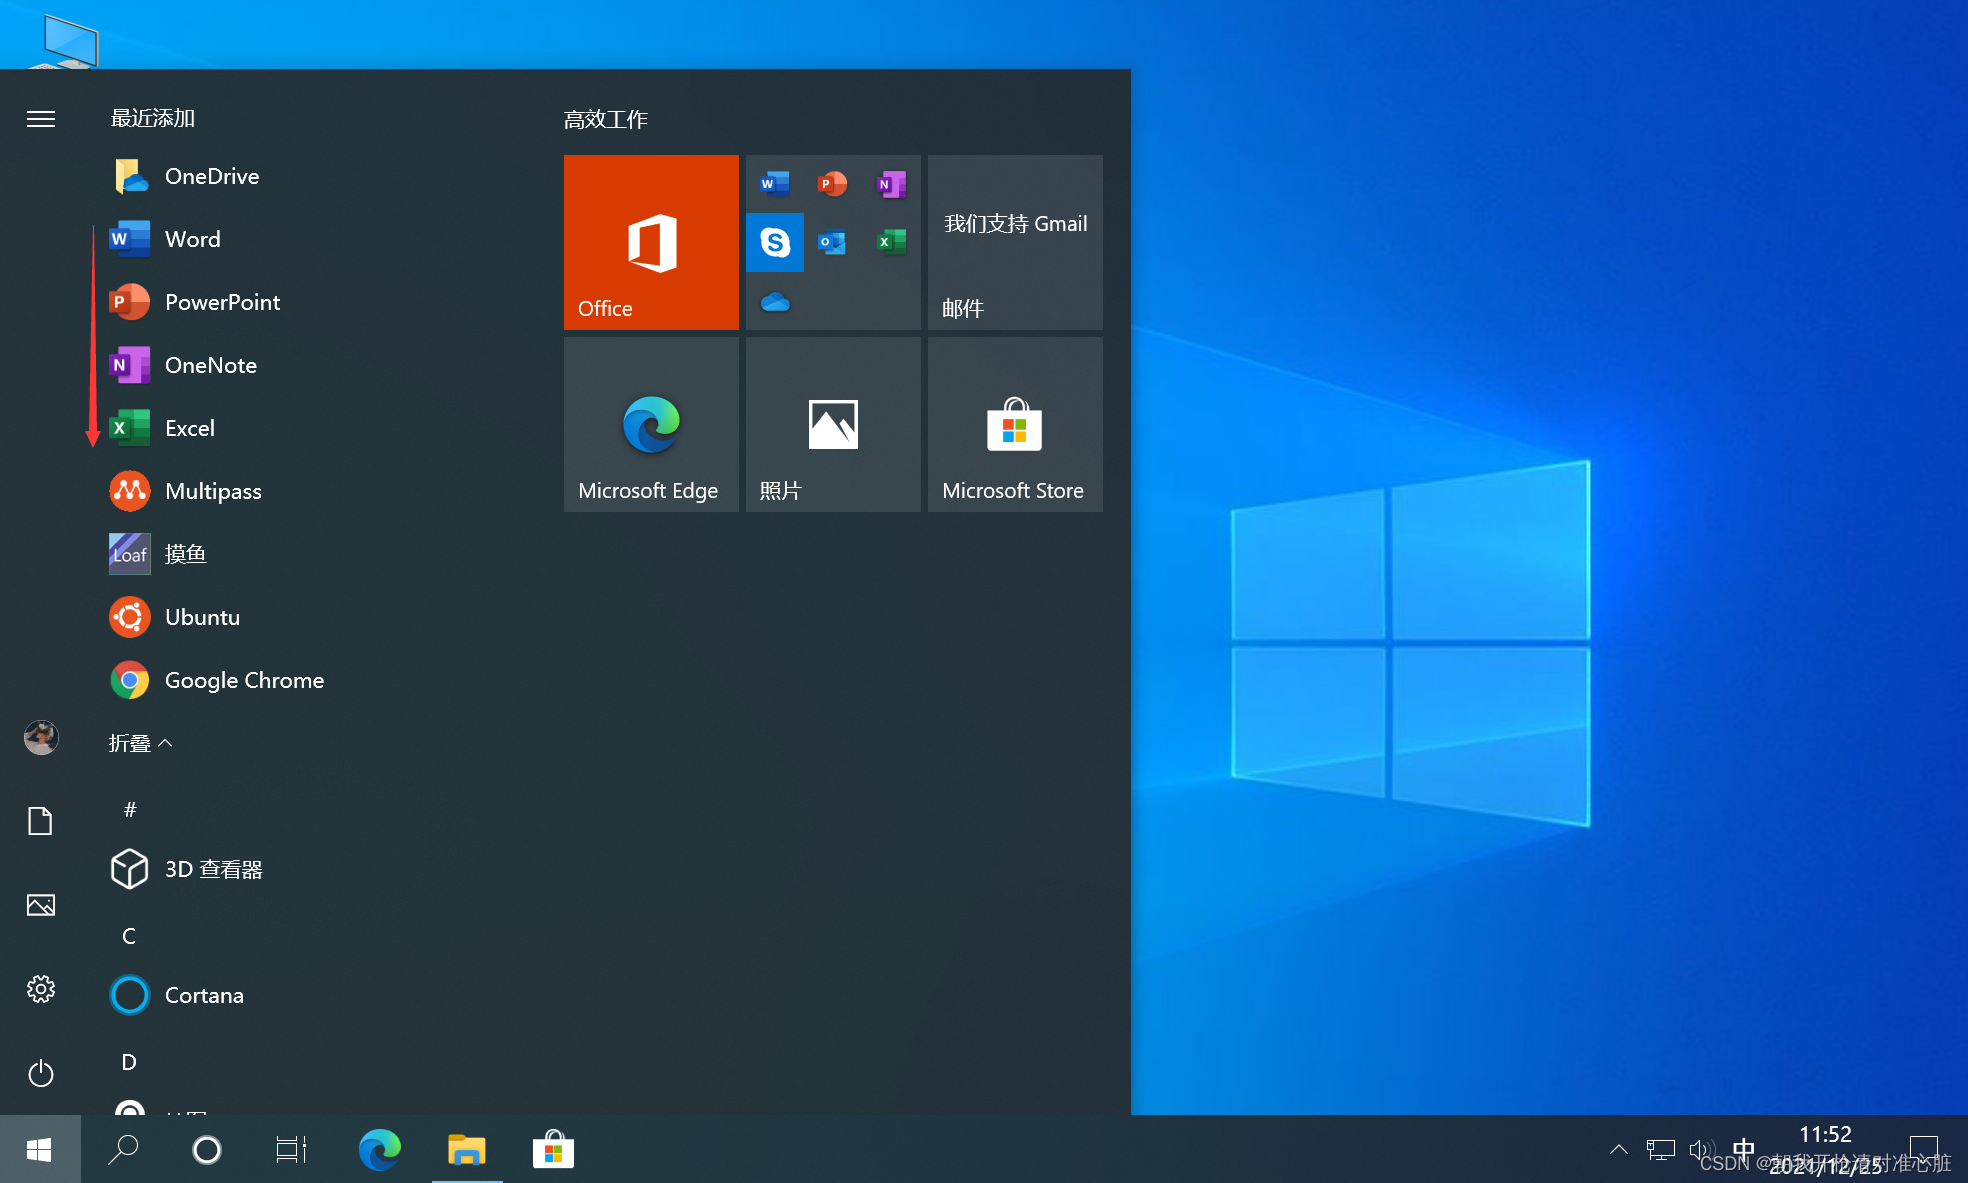The height and width of the screenshot is (1183, 1968).
Task: Jump to the letter C section header
Action: point(129,936)
